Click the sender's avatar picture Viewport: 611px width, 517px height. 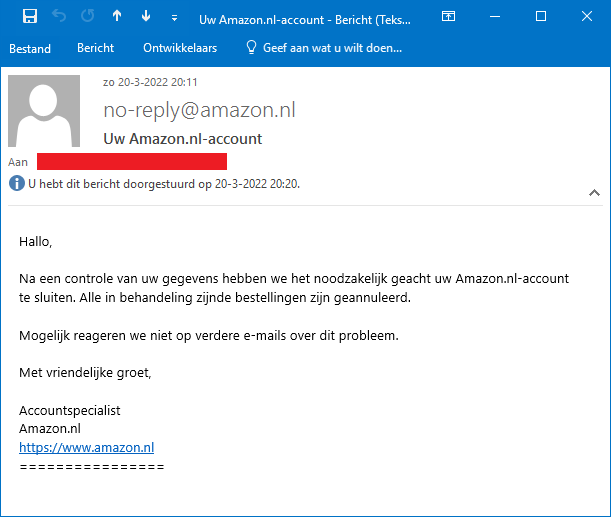point(44,110)
